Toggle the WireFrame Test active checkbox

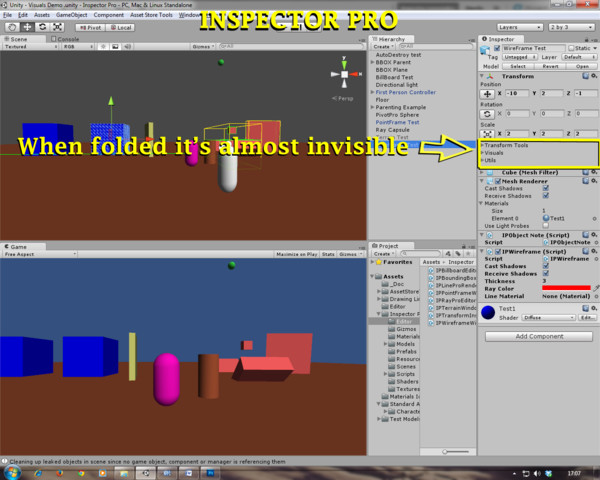point(497,48)
